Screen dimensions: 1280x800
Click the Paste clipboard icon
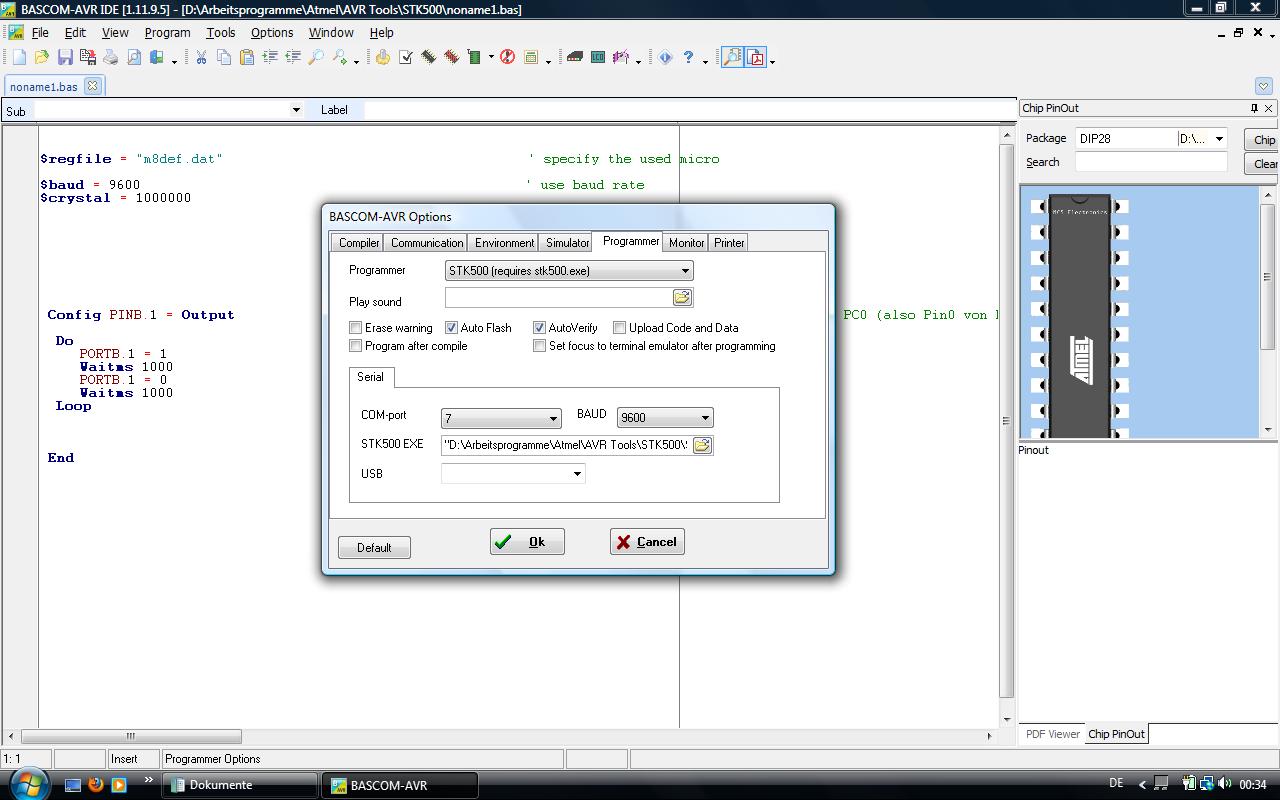pos(247,58)
